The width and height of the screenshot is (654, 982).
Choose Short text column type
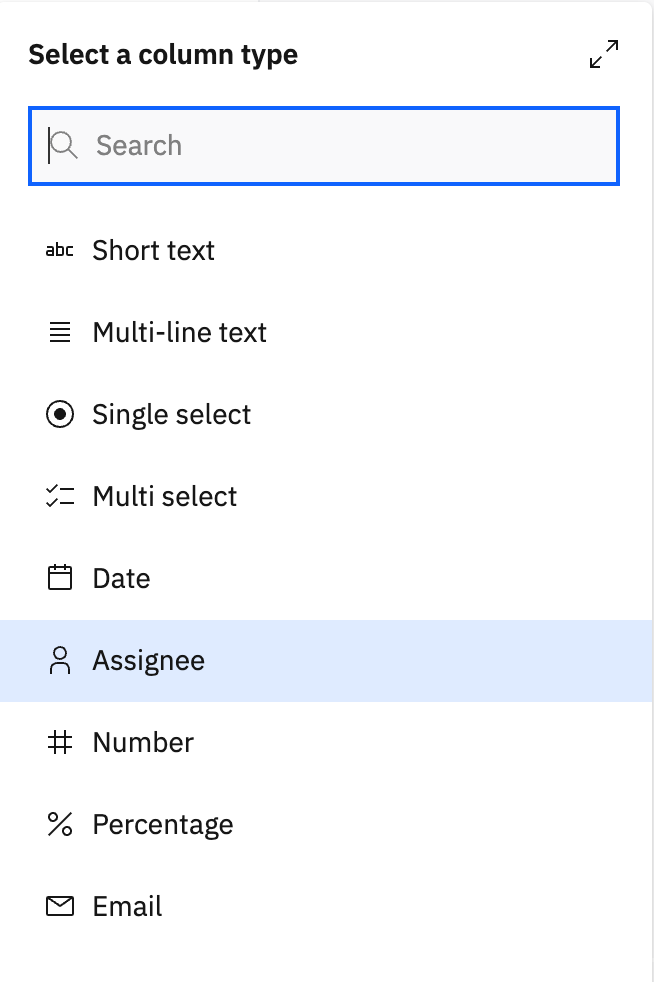153,251
